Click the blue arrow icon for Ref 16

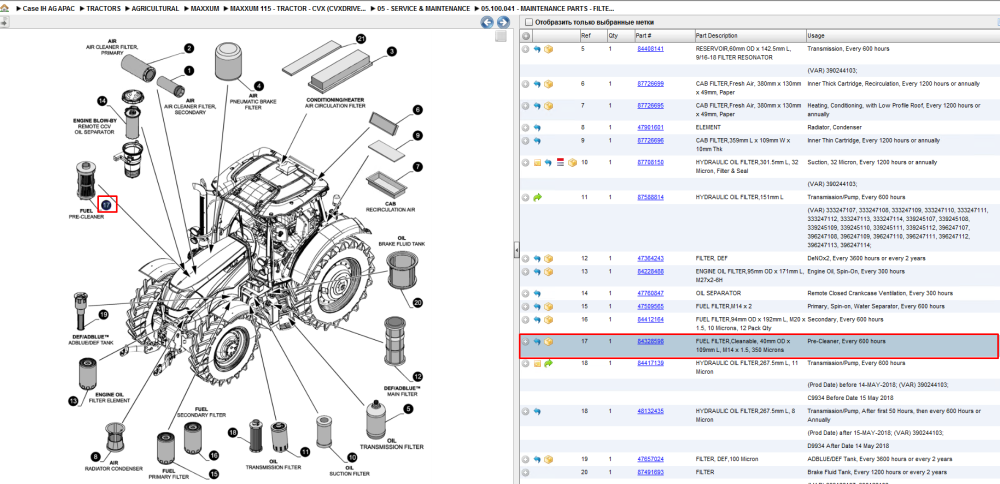(537, 319)
